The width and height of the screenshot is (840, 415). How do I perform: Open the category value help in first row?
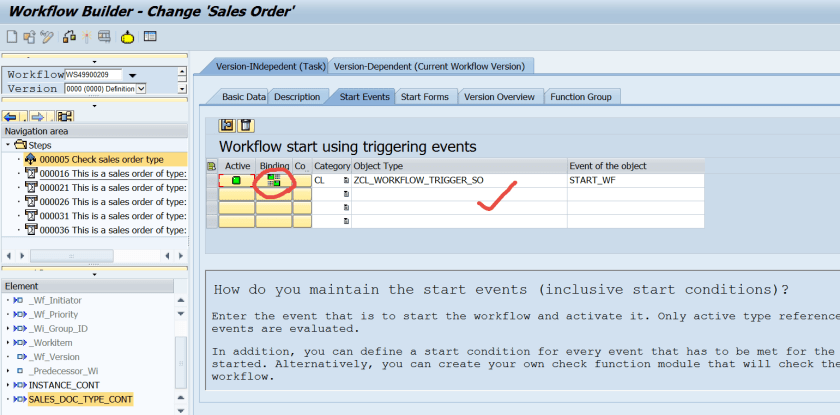346,180
